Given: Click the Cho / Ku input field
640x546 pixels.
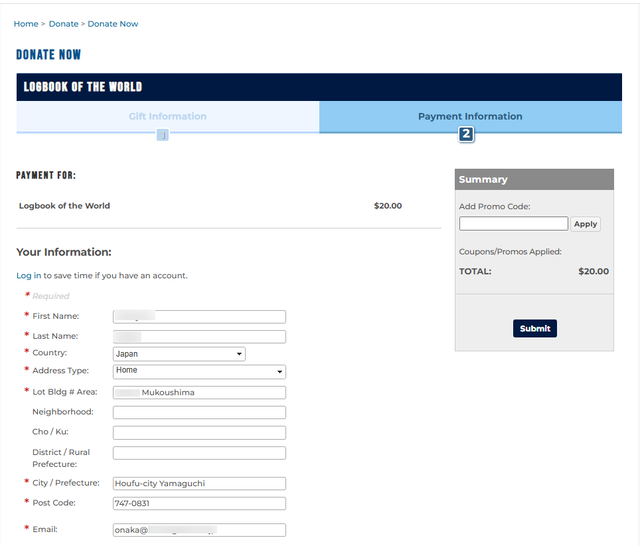Looking at the screenshot, I should pos(199,433).
